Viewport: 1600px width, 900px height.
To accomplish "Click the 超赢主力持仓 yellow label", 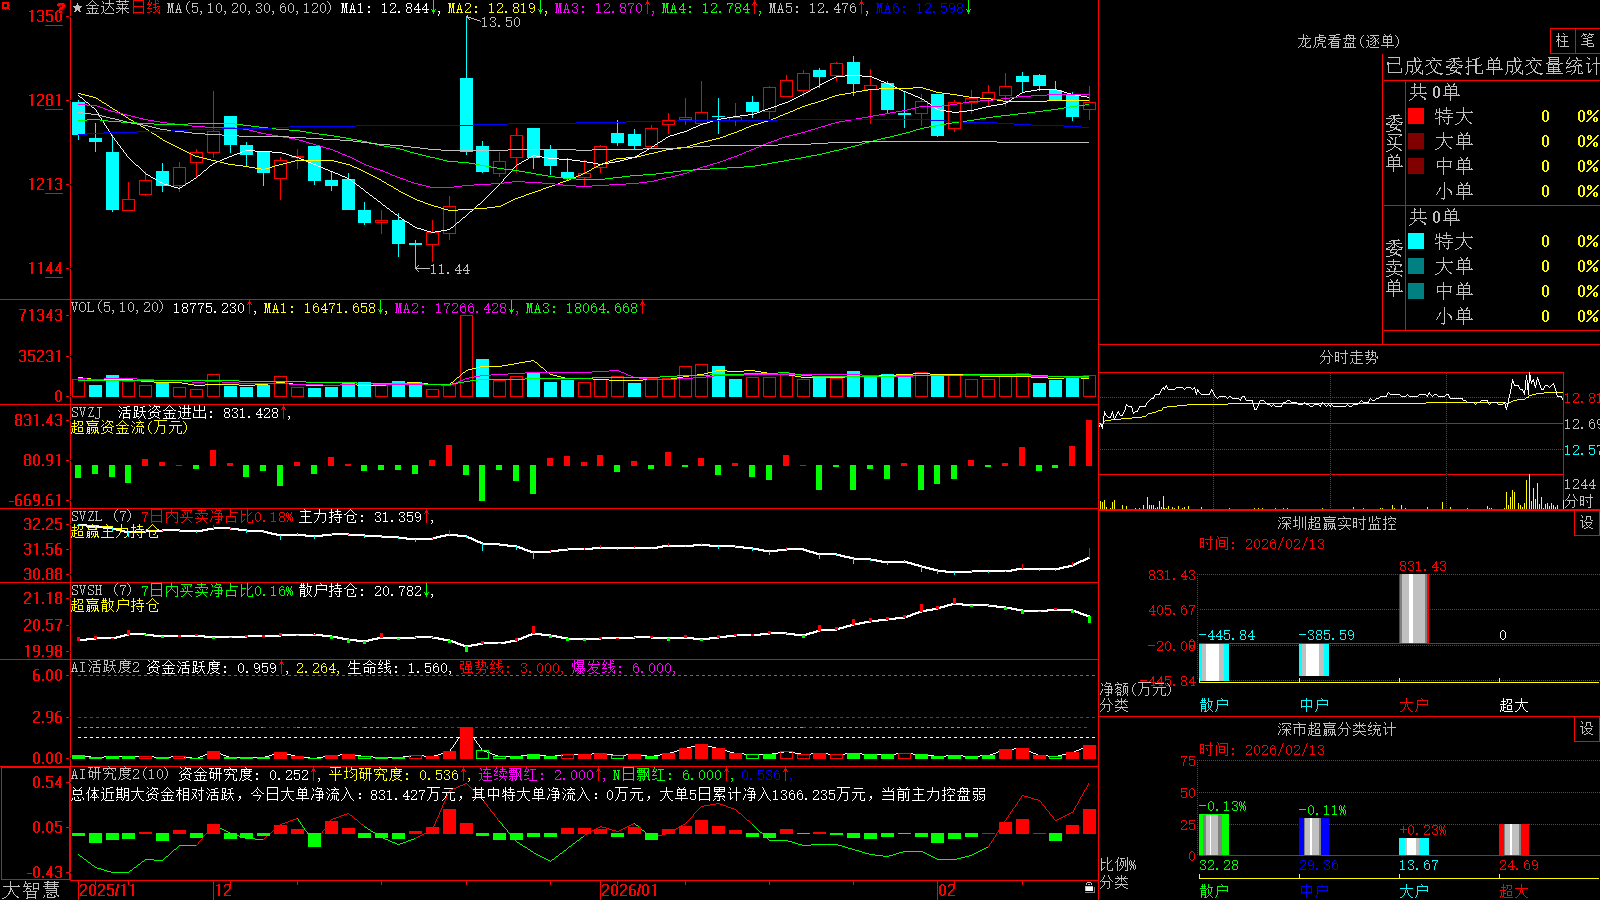I will [x=115, y=531].
